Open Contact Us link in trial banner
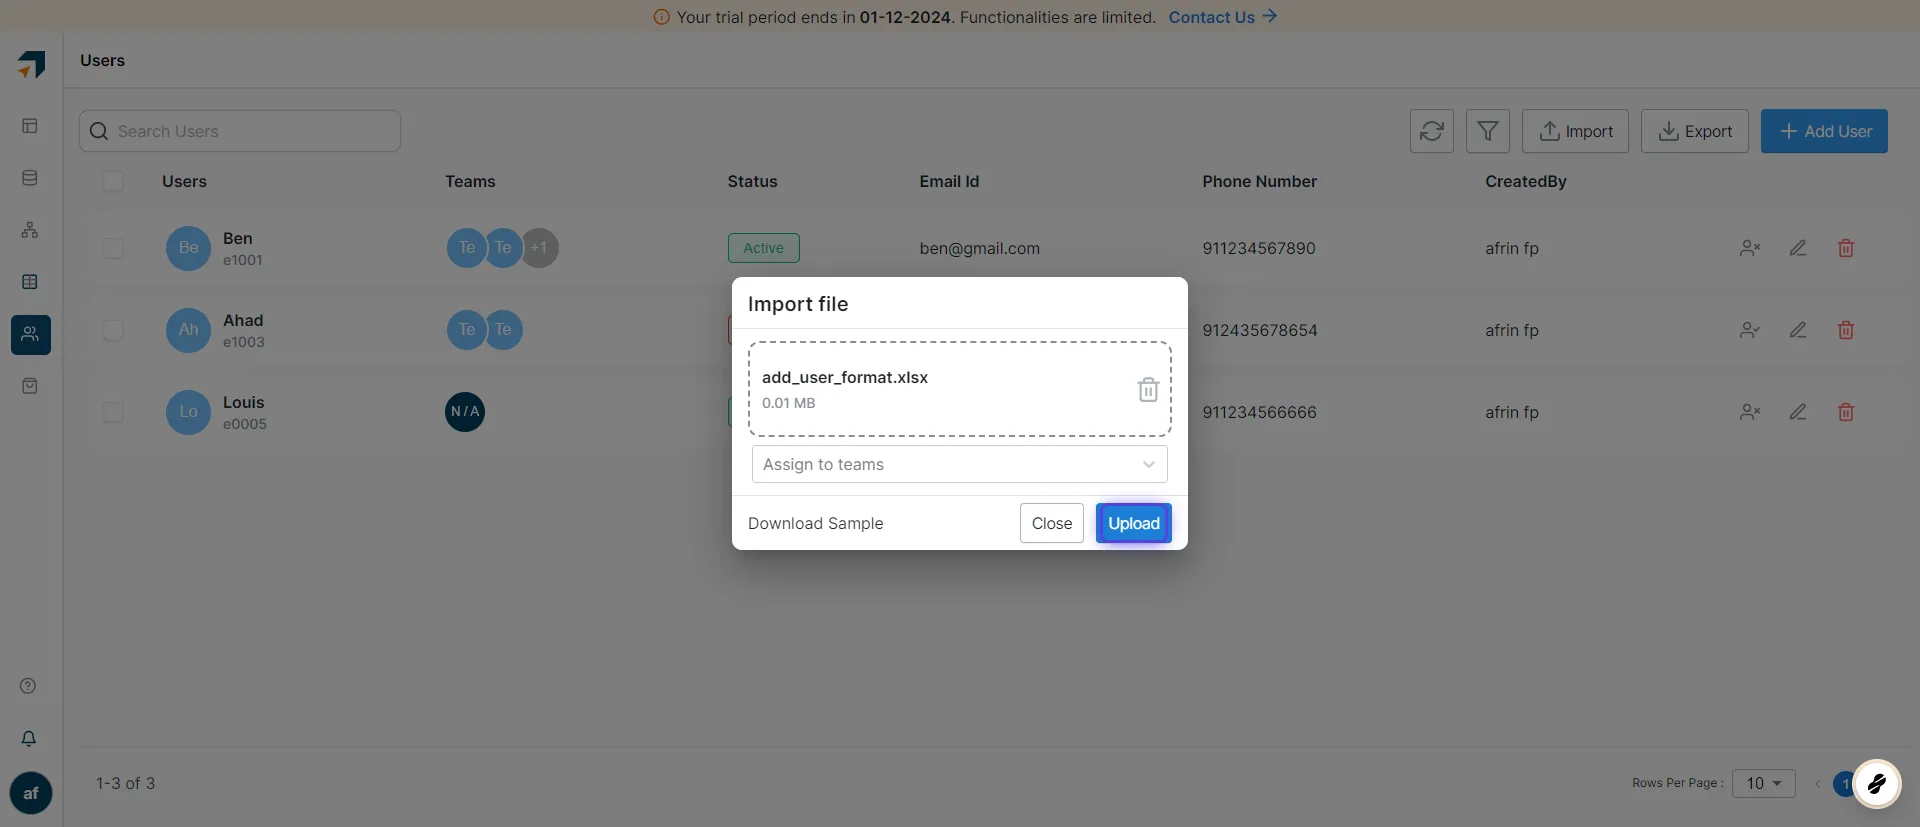Image resolution: width=1920 pixels, height=827 pixels. (1222, 17)
